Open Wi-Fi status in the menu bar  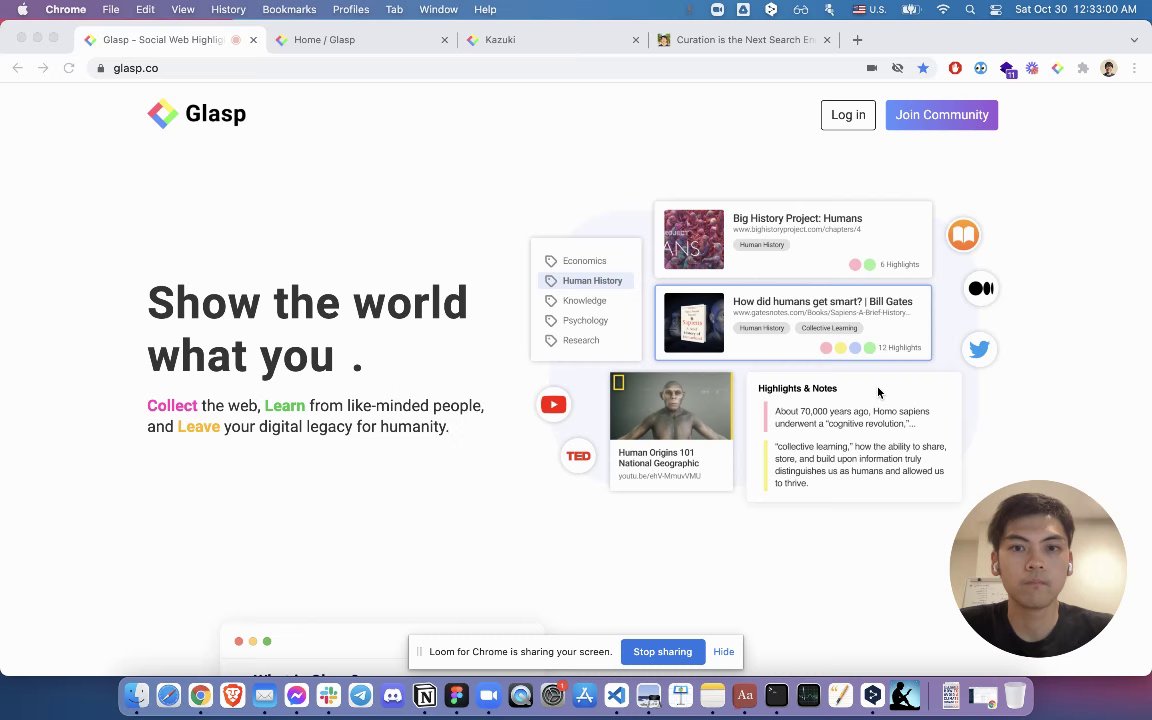943,10
